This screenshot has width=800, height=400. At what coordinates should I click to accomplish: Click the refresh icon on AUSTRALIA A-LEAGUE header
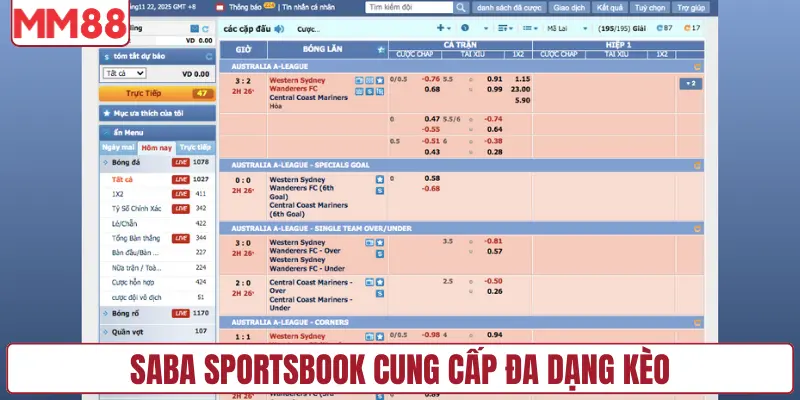697,67
